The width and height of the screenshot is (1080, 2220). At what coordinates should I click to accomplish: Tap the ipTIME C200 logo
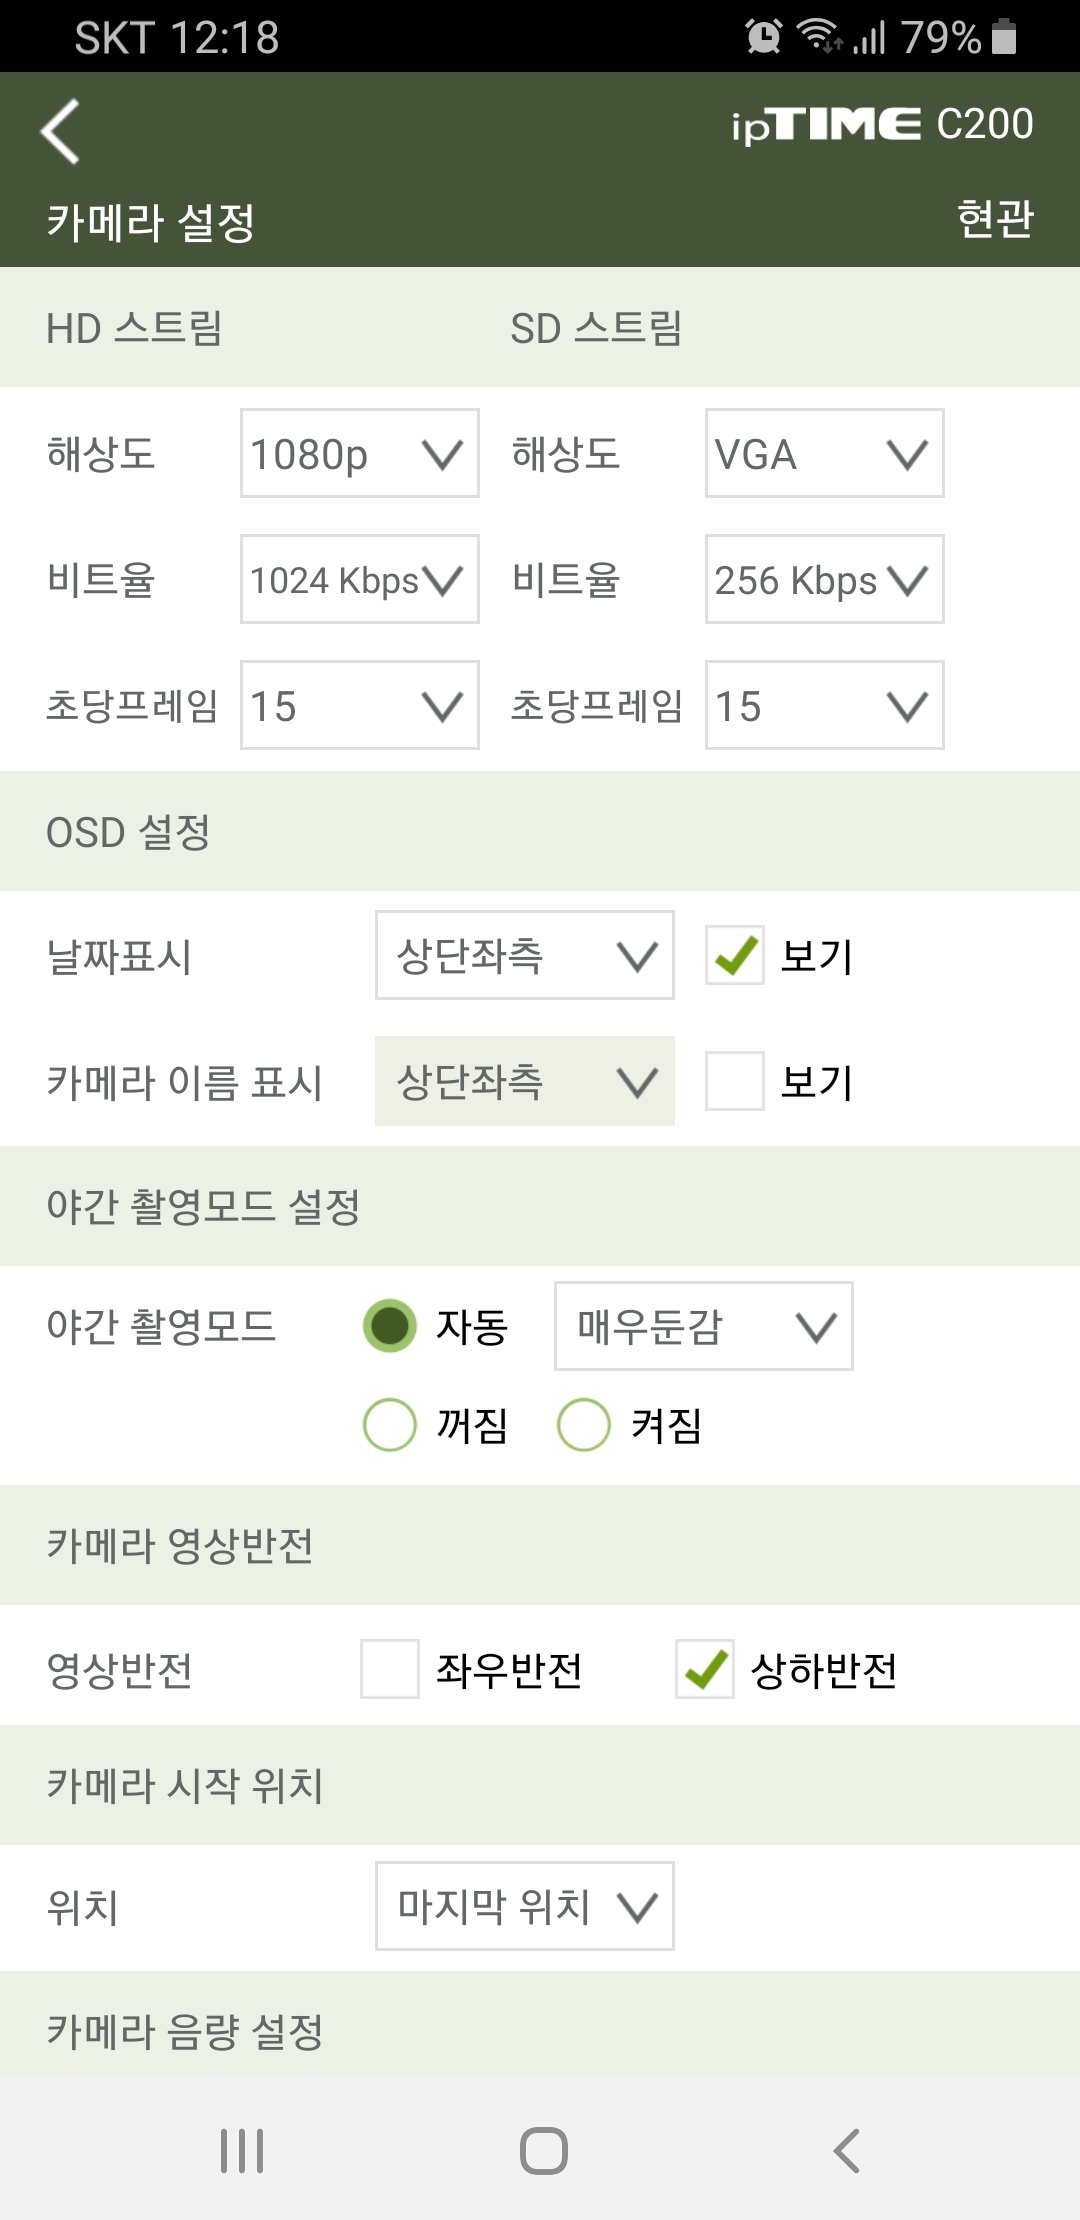click(x=882, y=125)
